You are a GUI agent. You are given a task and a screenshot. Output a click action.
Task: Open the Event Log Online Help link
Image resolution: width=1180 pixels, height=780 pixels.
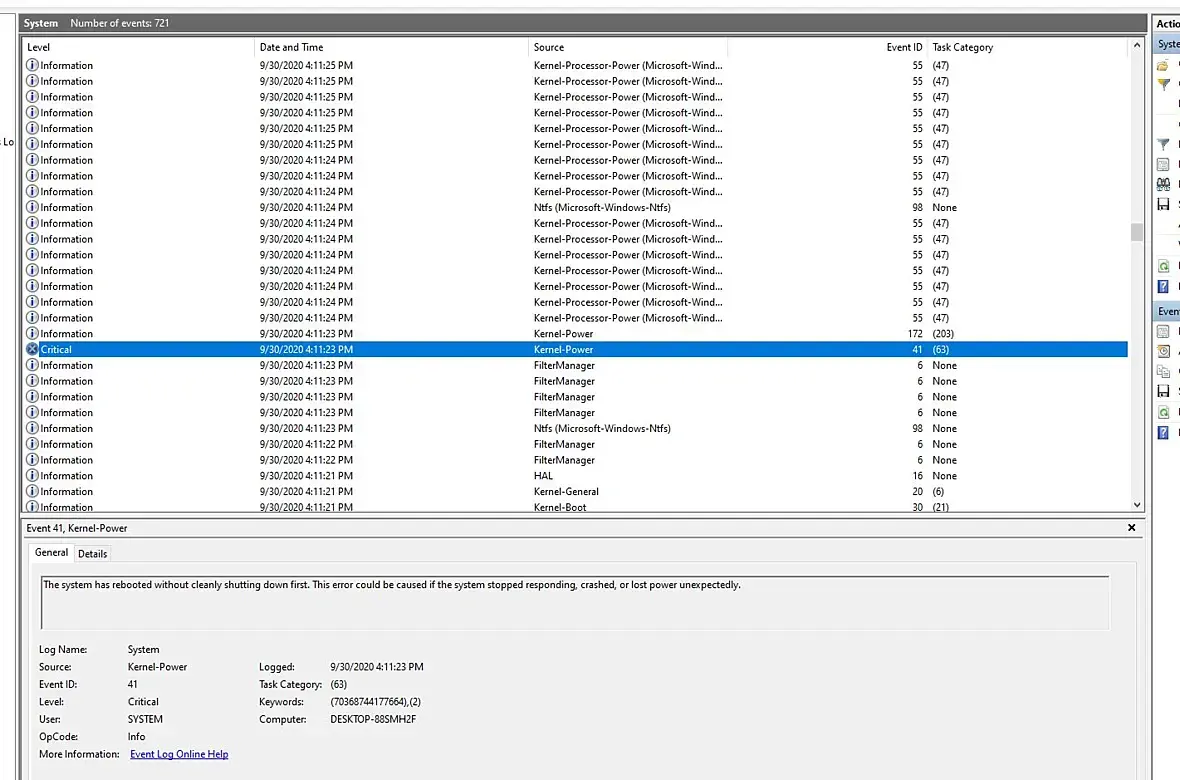[179, 754]
